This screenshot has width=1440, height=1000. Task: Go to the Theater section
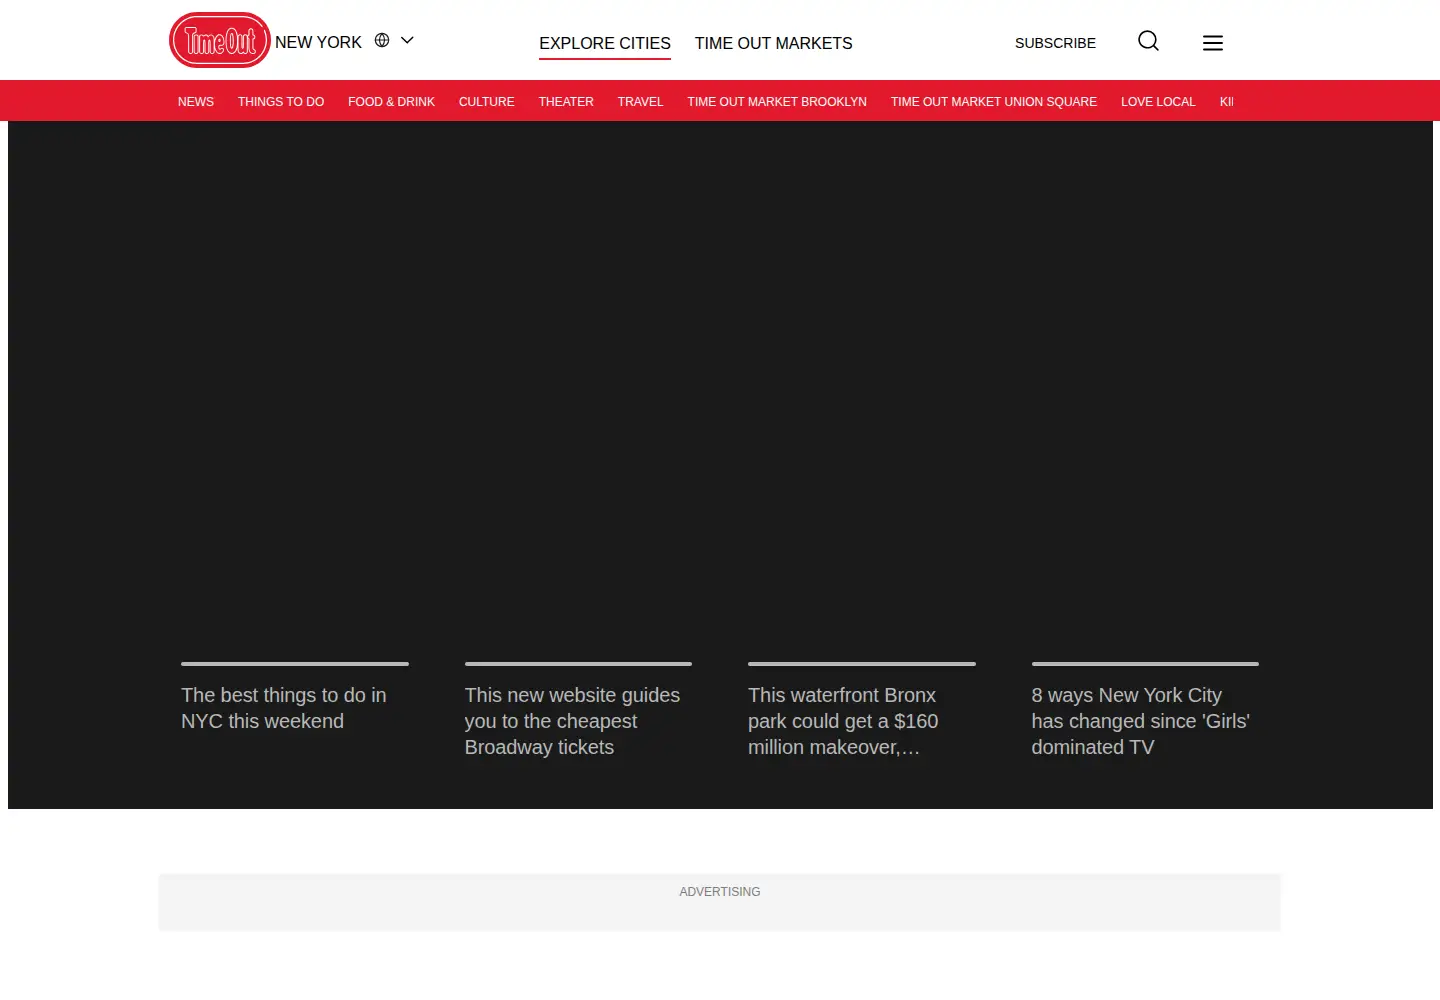tap(566, 102)
